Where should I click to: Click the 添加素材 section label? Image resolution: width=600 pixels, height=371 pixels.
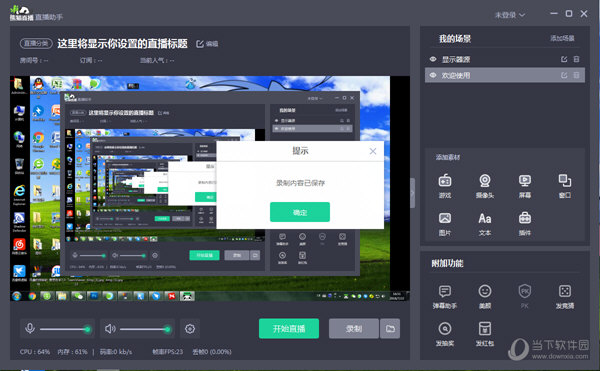pyautogui.click(x=448, y=157)
